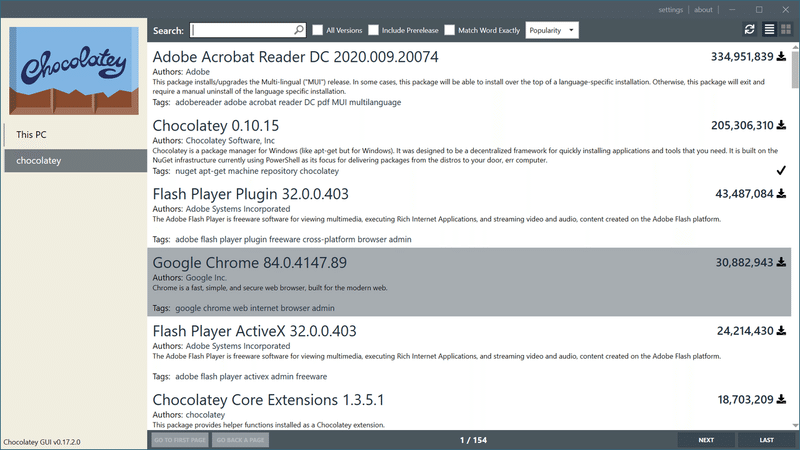Enable the All Versions checkbox
800x450 pixels.
tap(317, 30)
